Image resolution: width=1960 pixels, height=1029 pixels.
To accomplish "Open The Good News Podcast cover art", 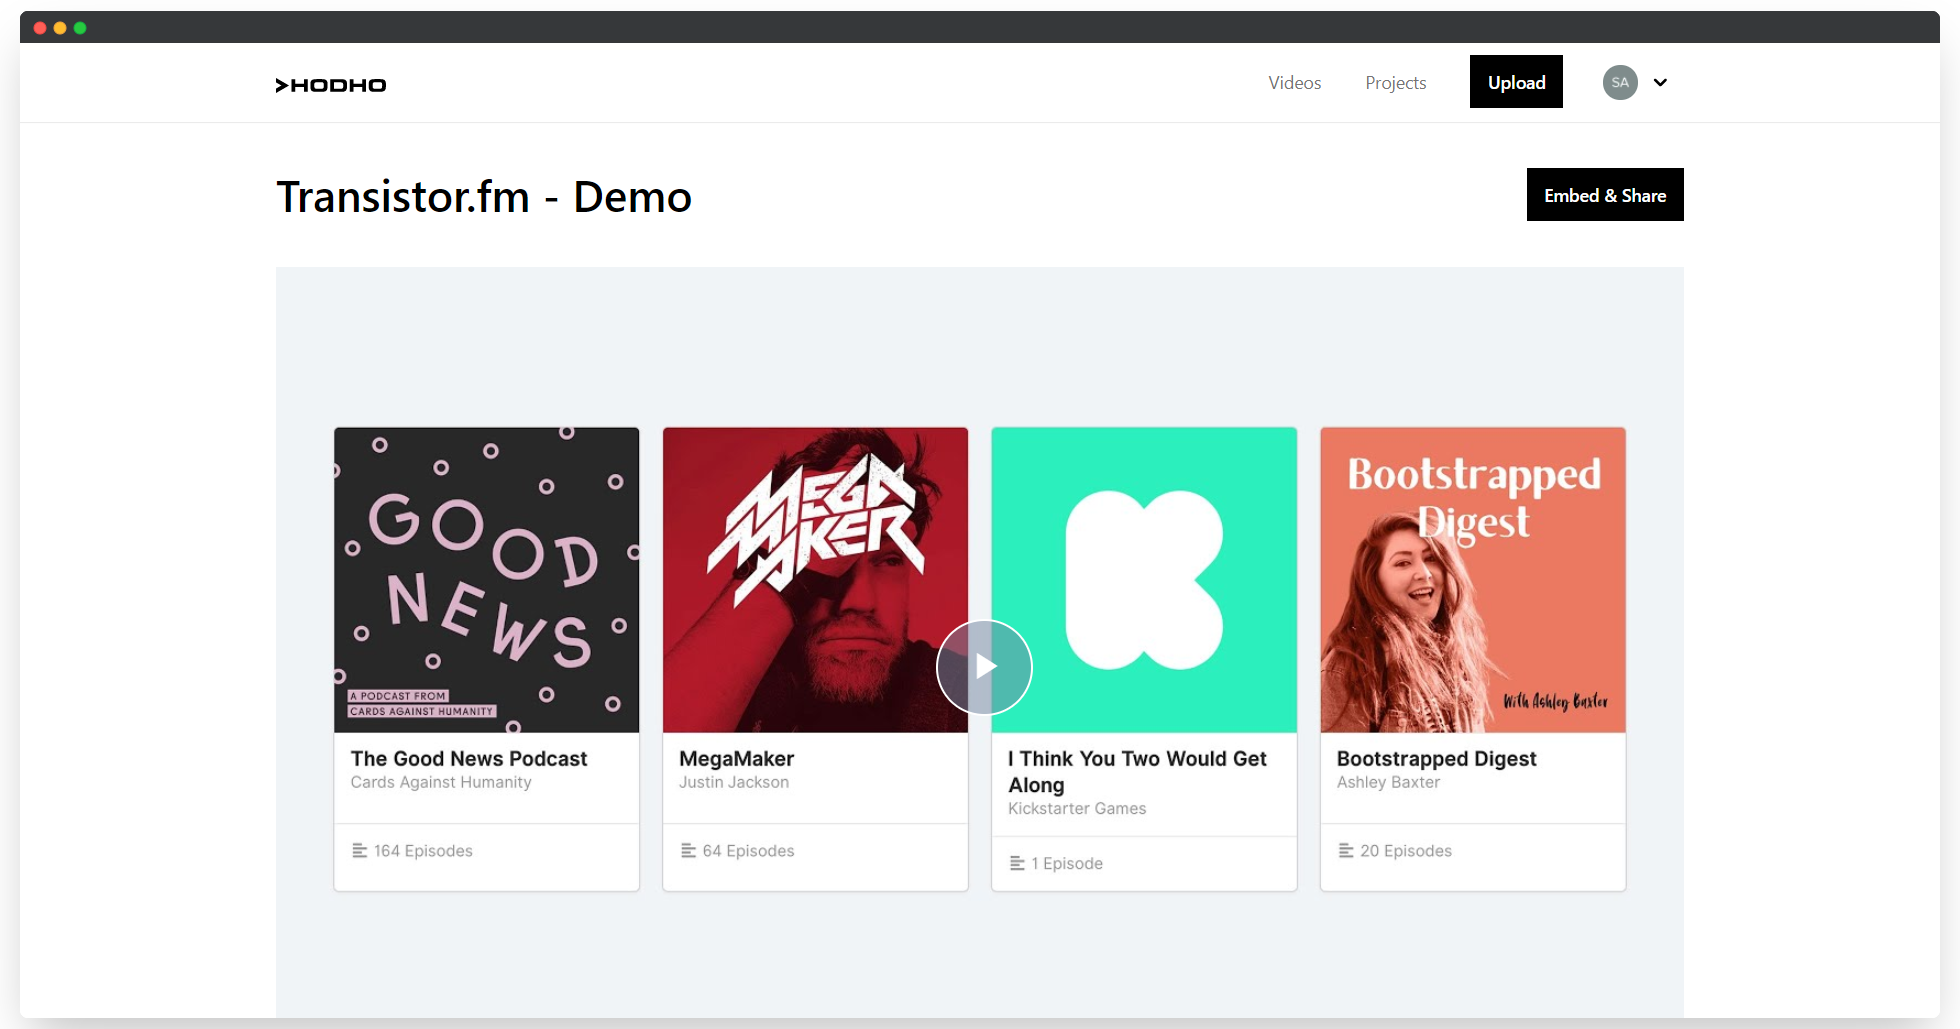I will point(487,580).
